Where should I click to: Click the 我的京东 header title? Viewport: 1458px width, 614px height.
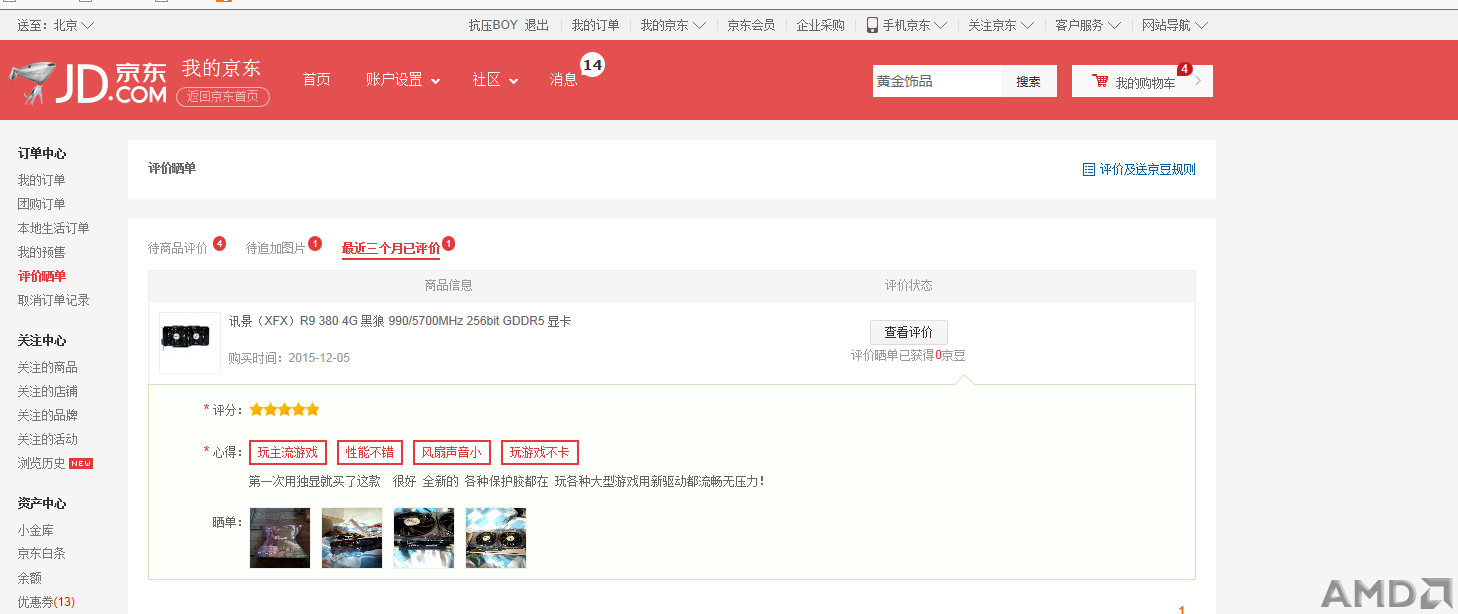221,68
